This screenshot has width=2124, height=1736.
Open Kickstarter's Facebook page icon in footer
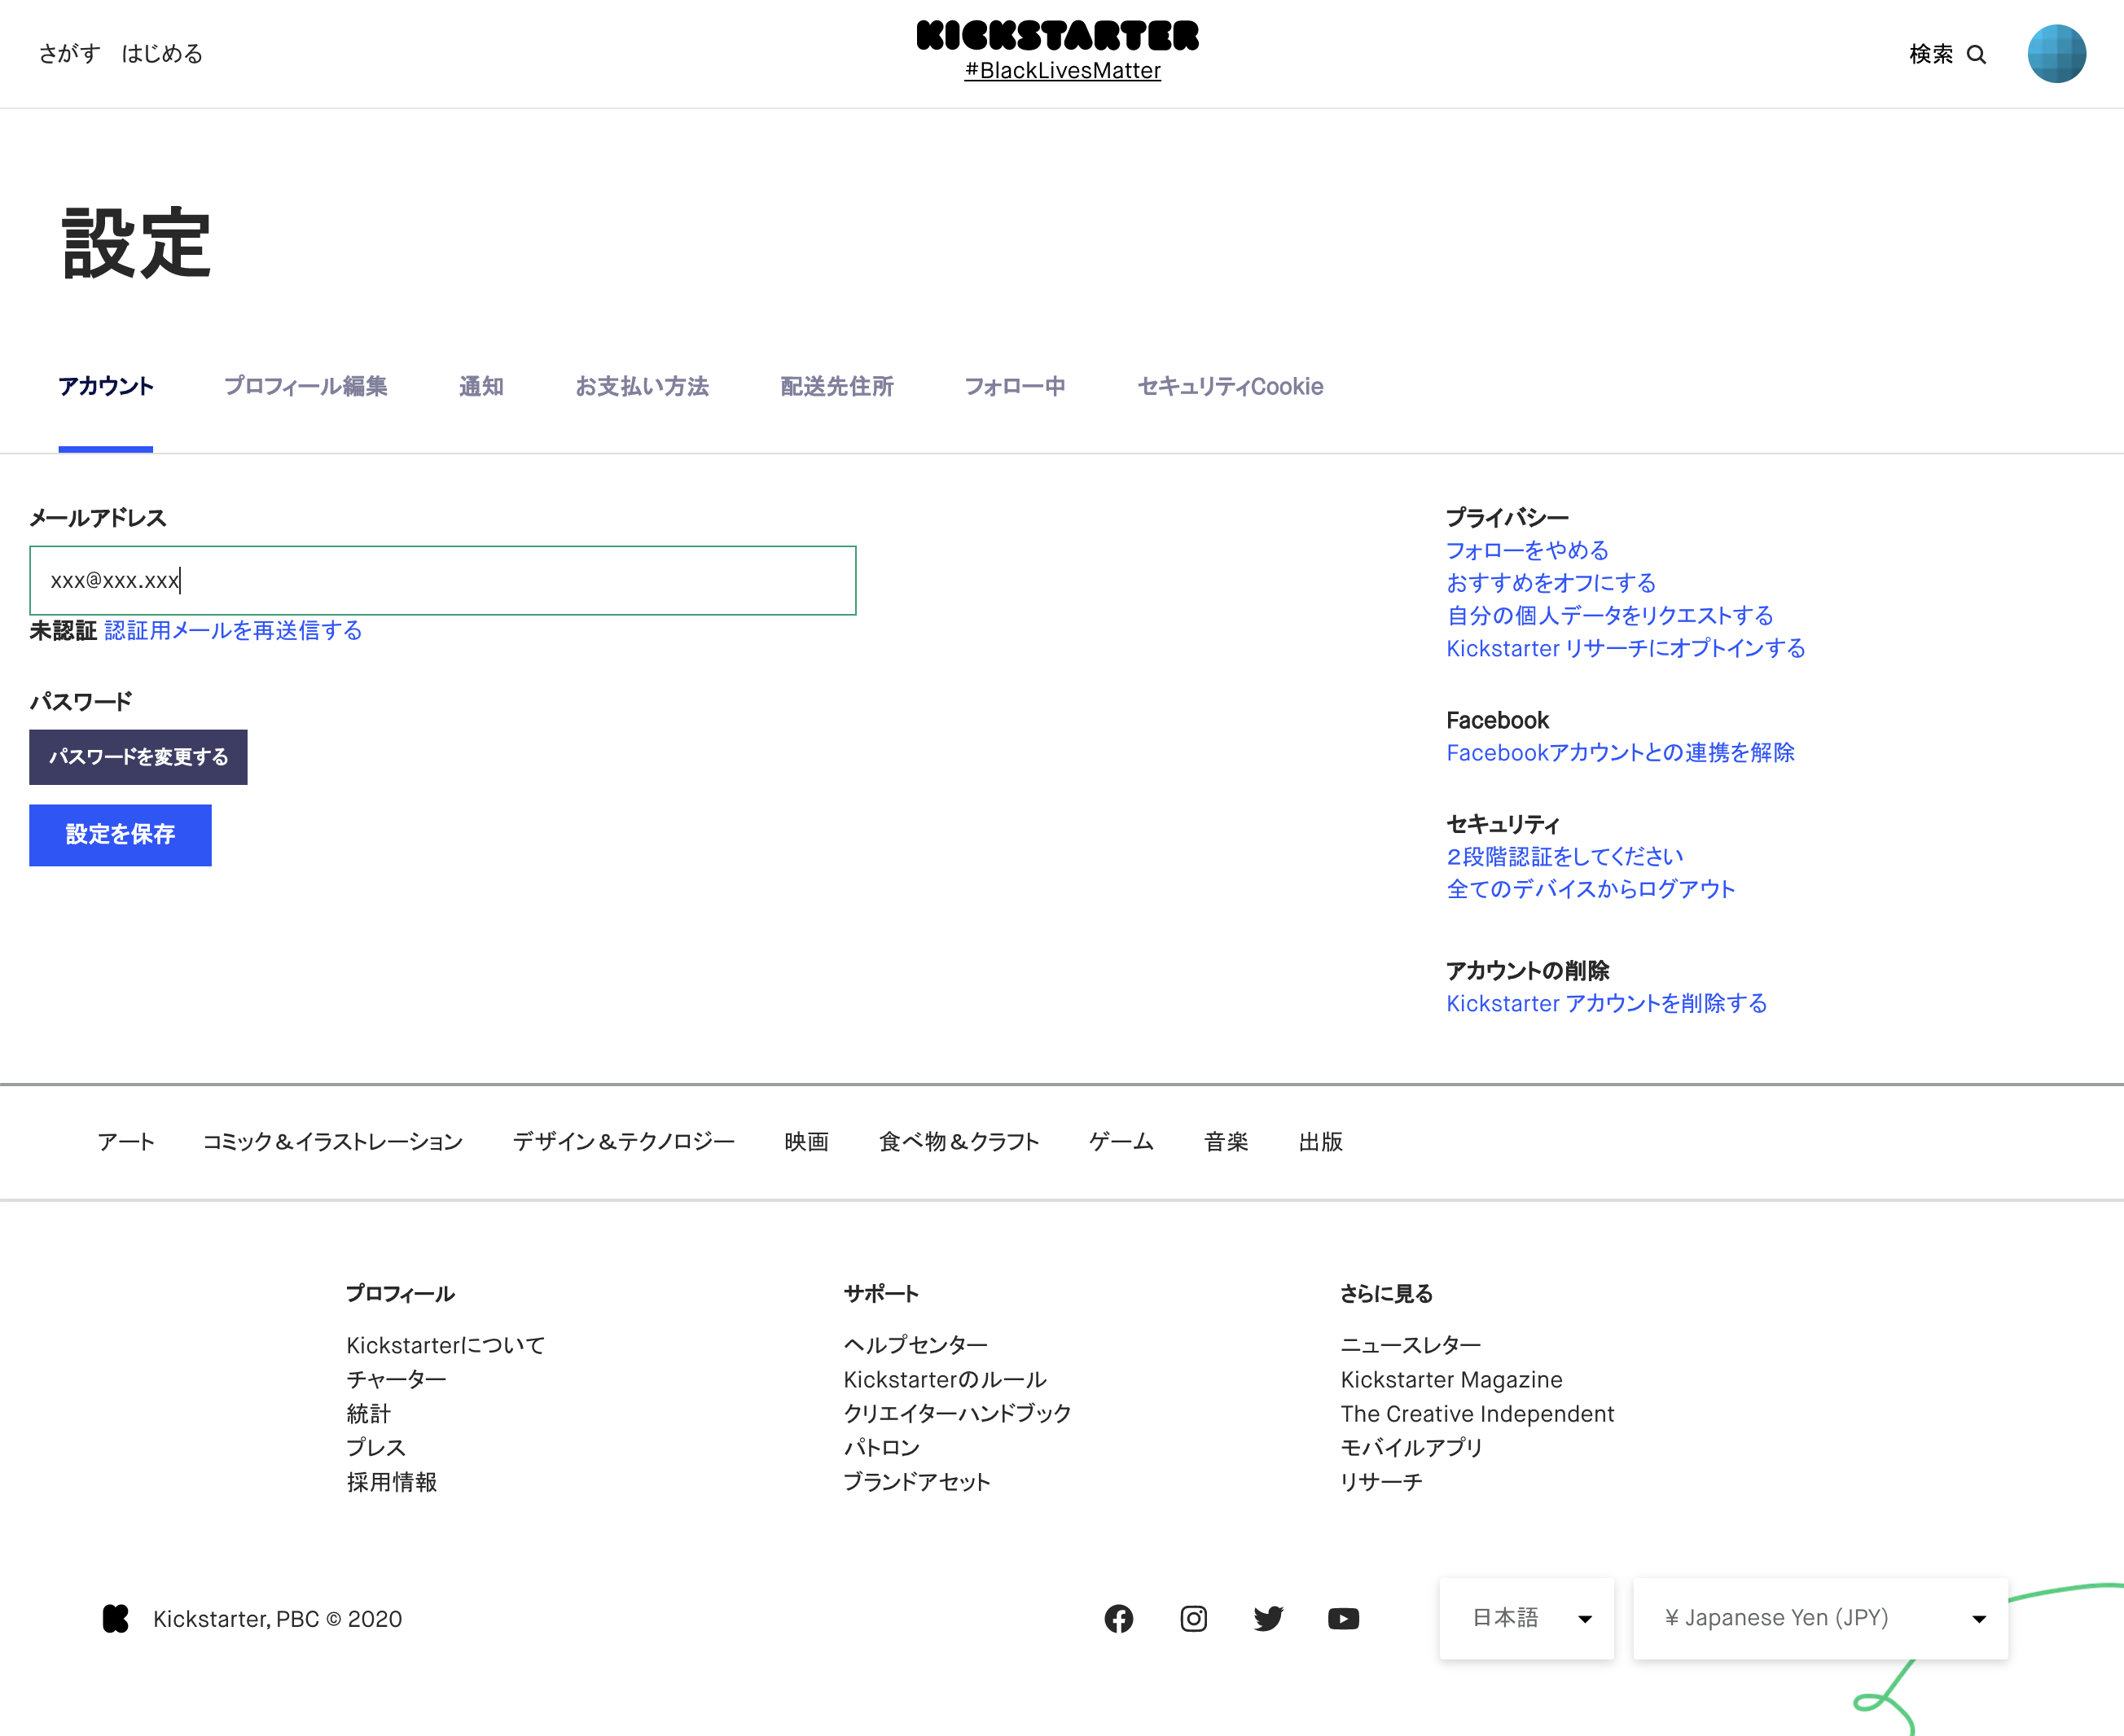[x=1118, y=1618]
